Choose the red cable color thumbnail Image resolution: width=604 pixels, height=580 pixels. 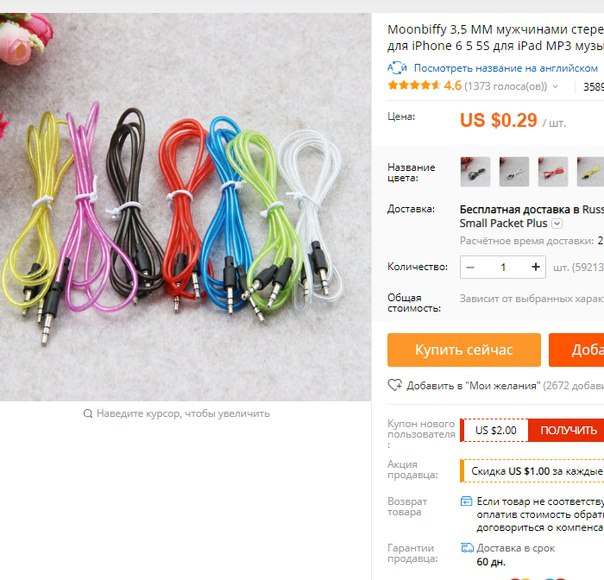[x=553, y=171]
